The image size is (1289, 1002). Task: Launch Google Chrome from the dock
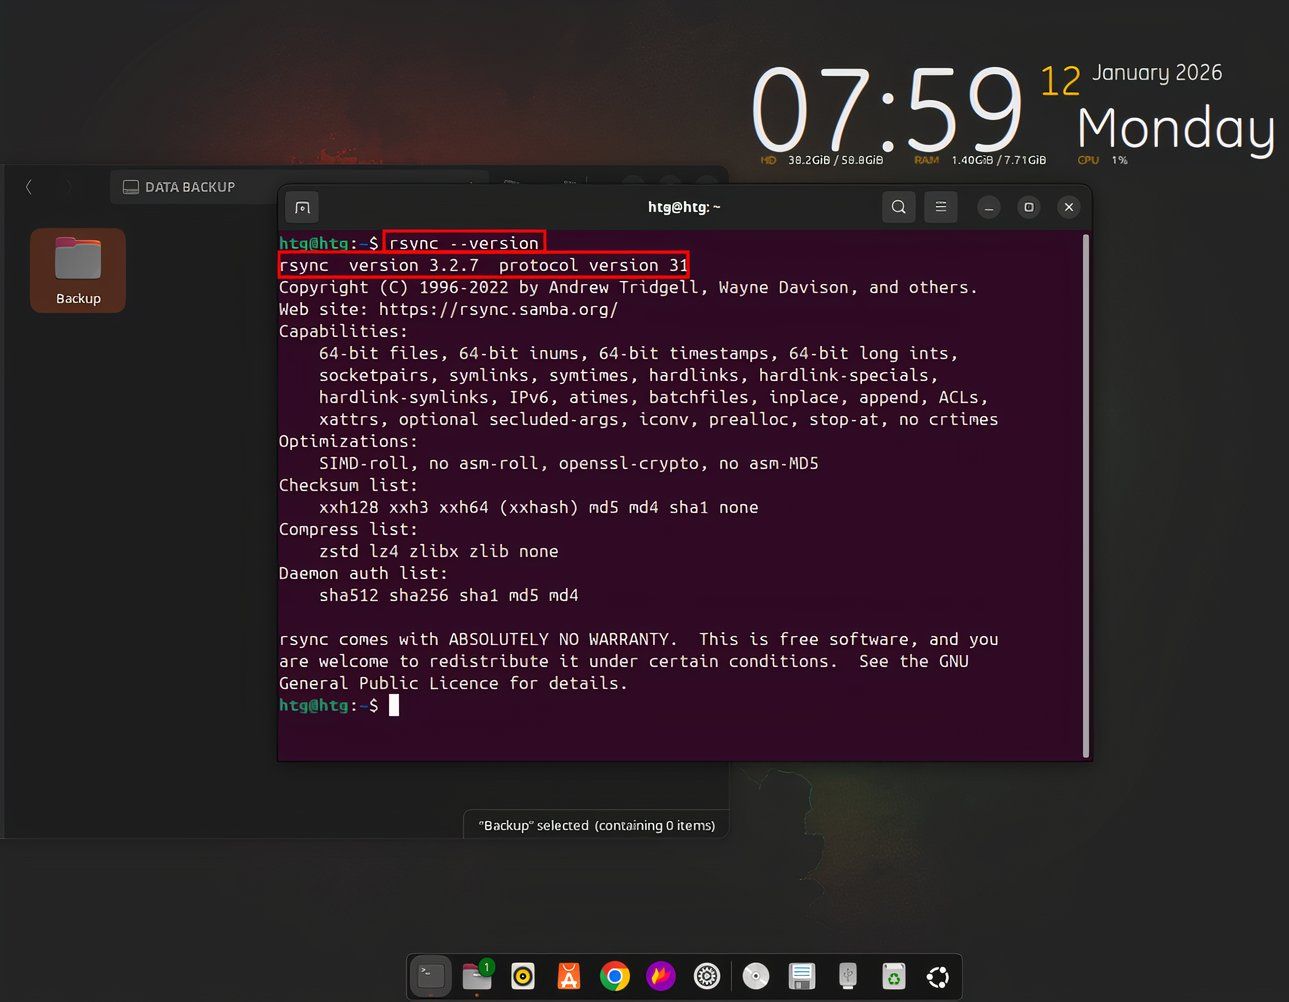point(614,975)
